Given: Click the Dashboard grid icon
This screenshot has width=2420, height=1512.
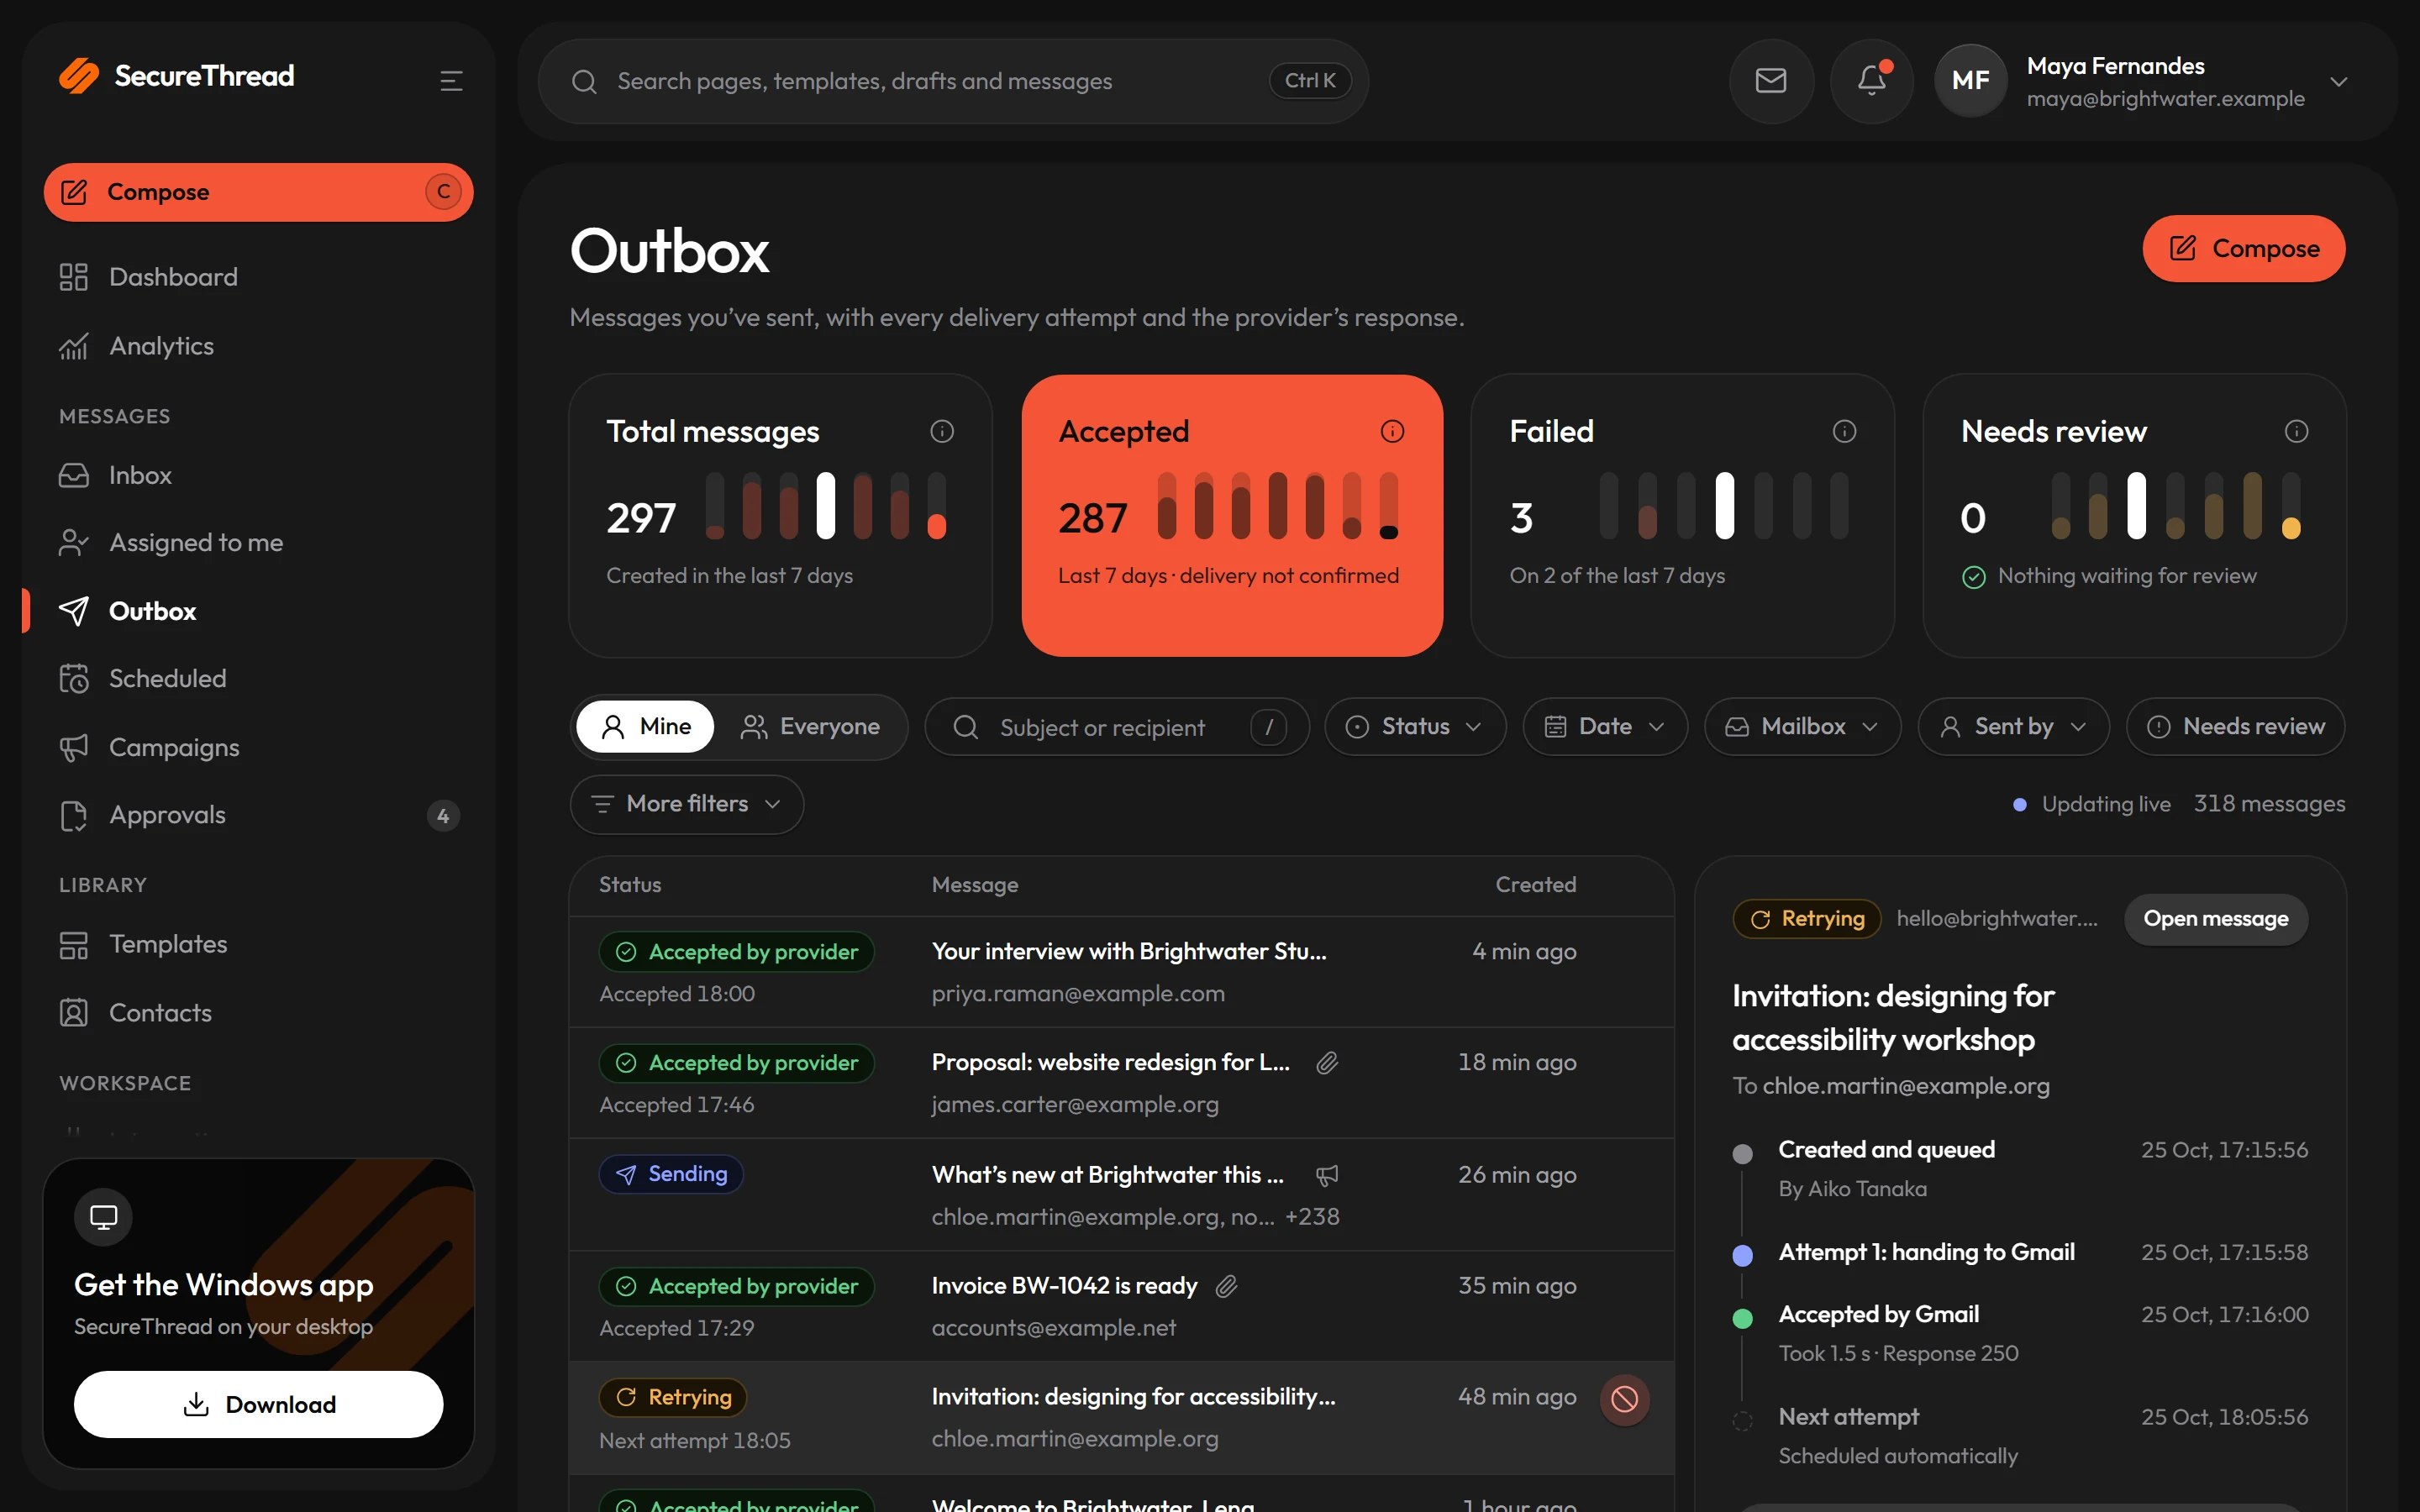Looking at the screenshot, I should click(73, 277).
